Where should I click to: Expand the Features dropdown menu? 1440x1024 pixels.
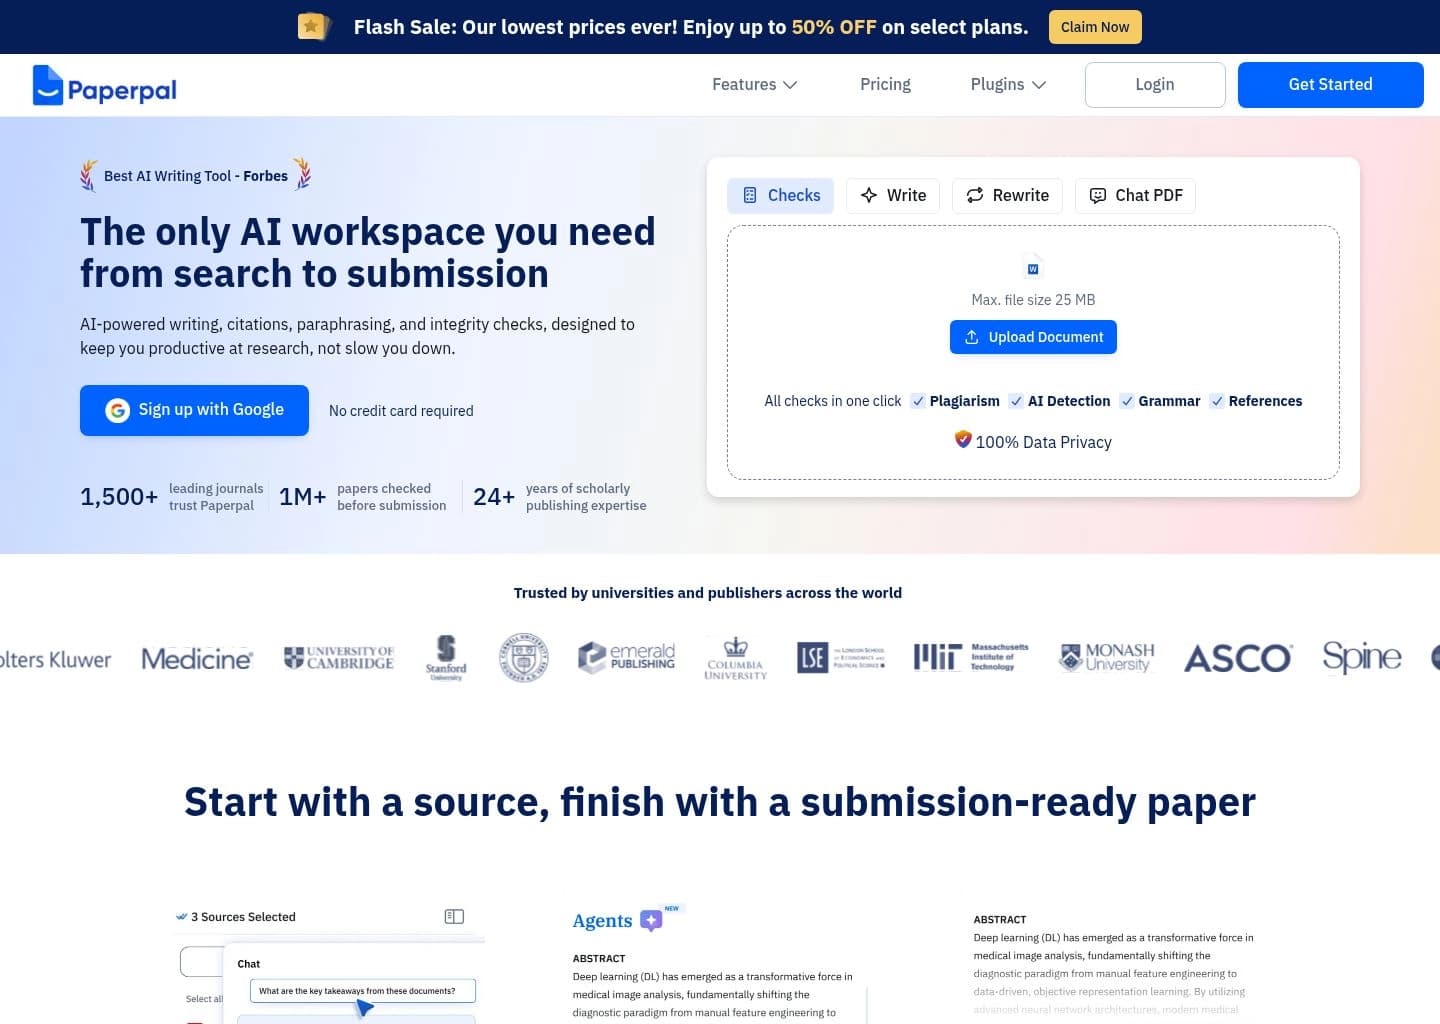(x=754, y=84)
